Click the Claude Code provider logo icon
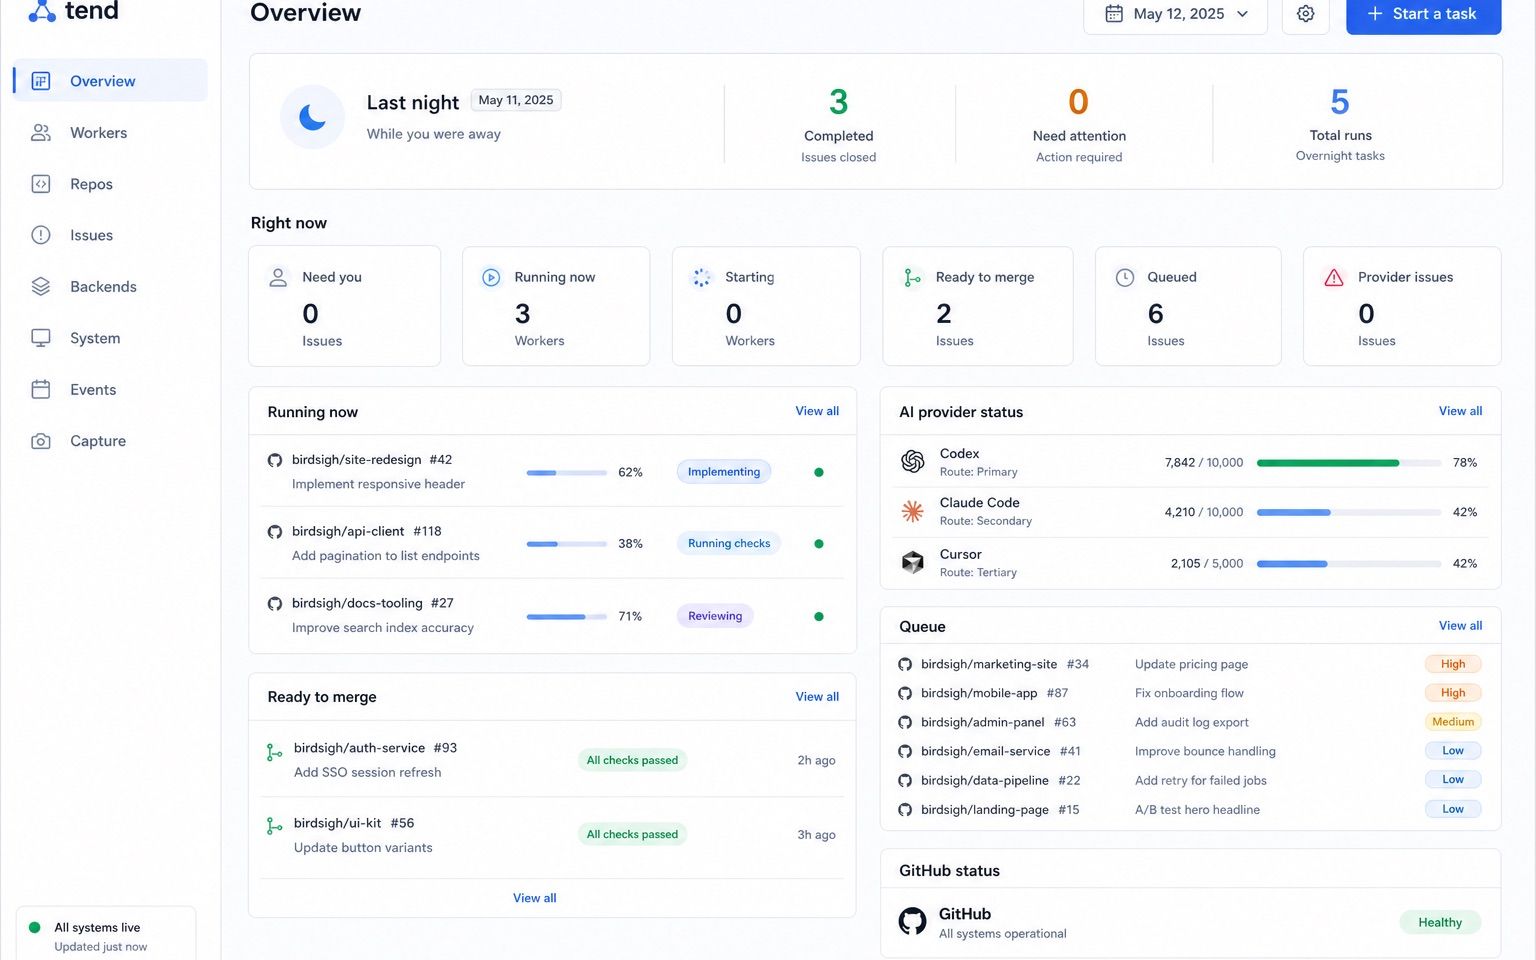This screenshot has width=1536, height=960. point(913,511)
